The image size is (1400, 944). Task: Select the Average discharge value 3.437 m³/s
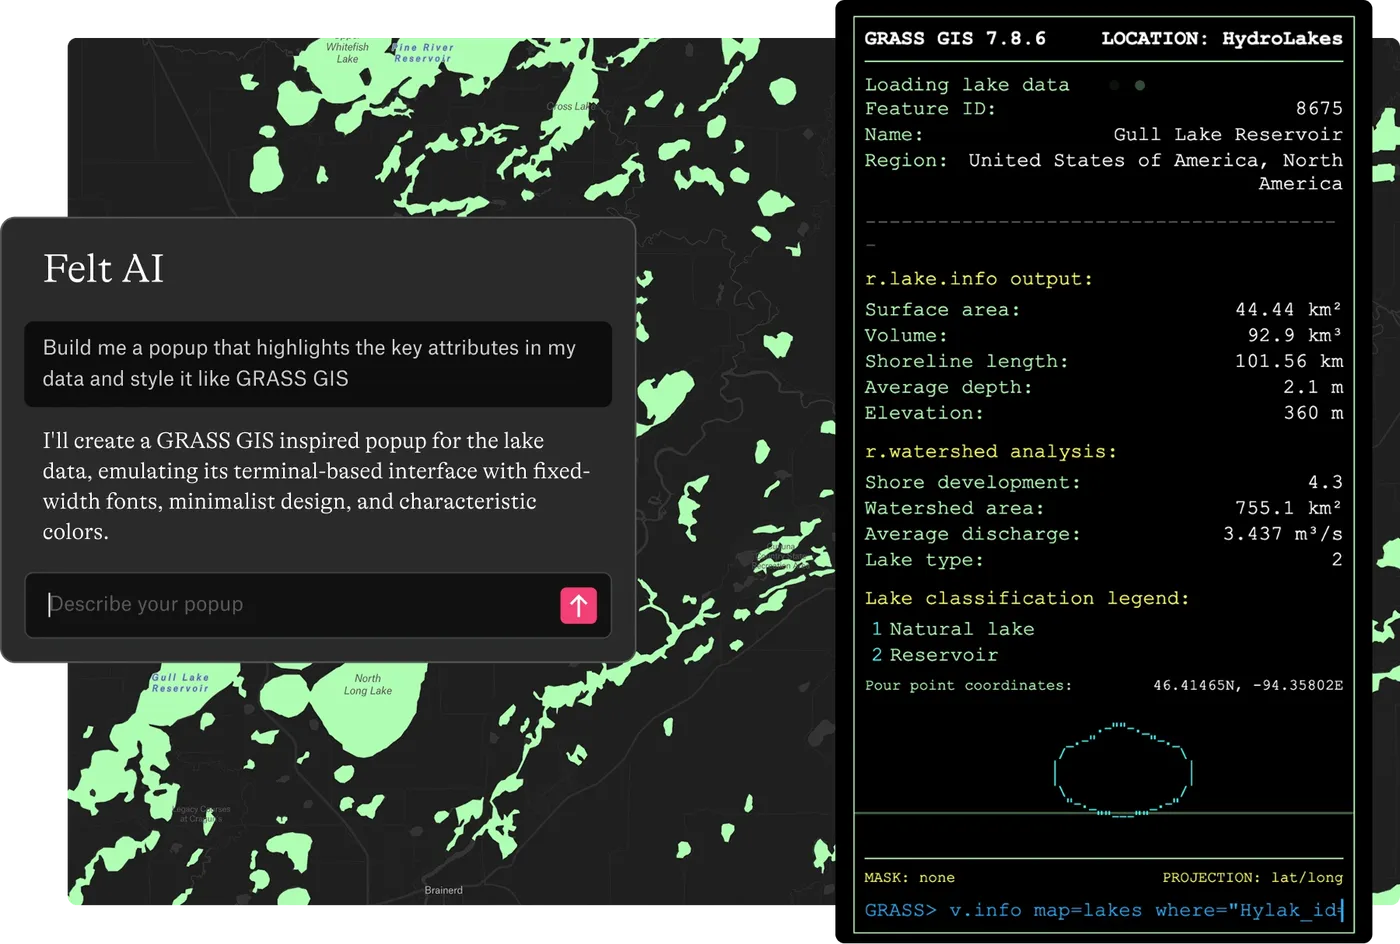(x=1283, y=534)
